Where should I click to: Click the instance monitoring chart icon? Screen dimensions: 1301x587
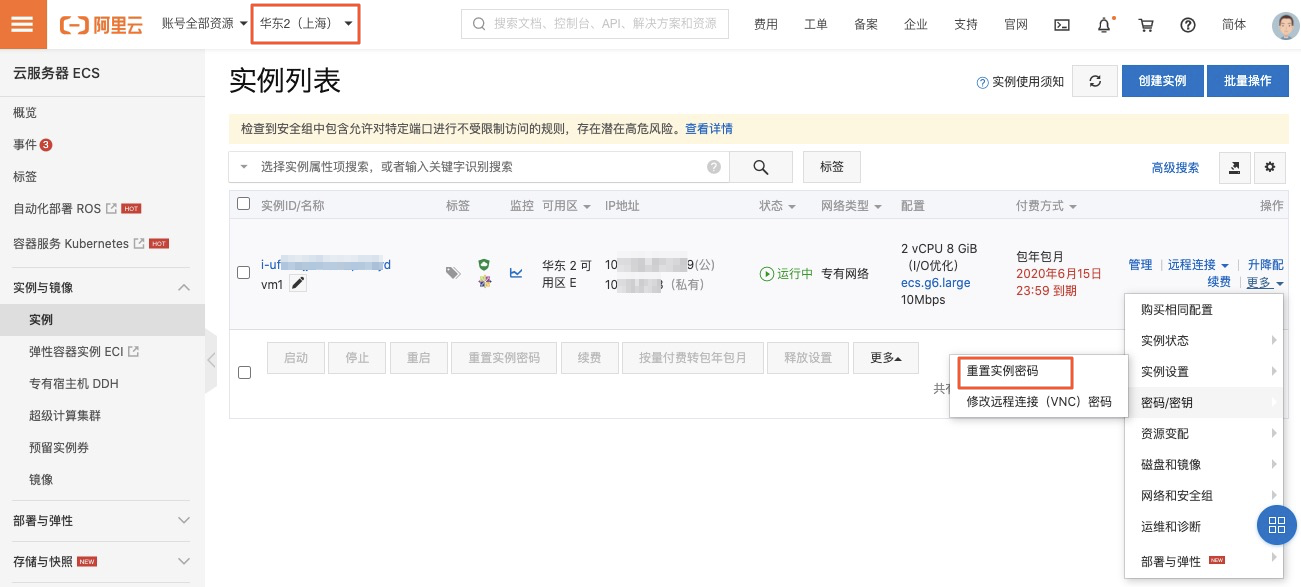click(516, 272)
